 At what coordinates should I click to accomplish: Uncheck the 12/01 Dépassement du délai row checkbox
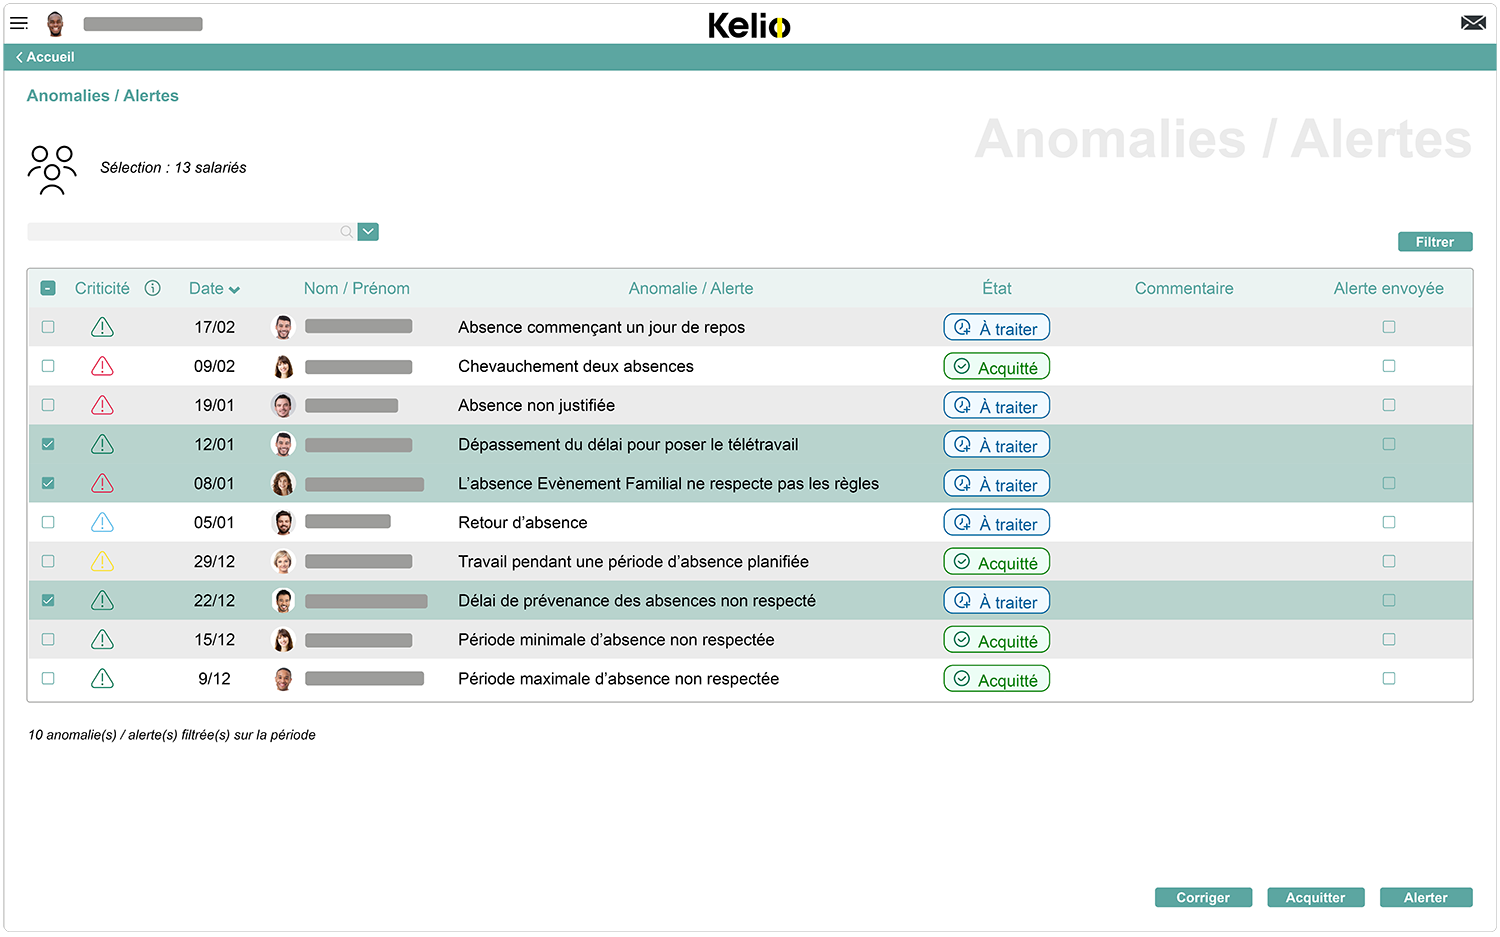(x=47, y=444)
